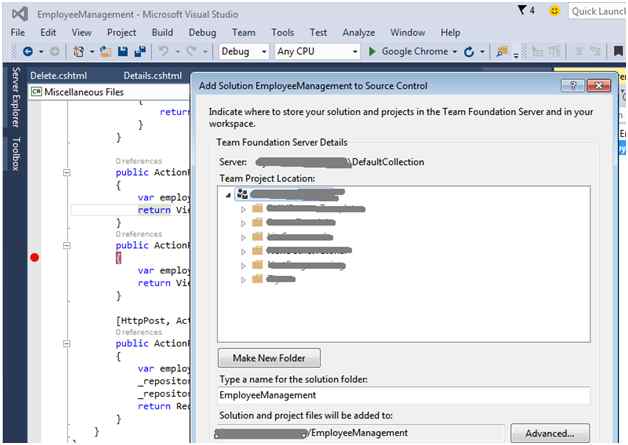Open the Team menu
628x445 pixels.
[244, 32]
